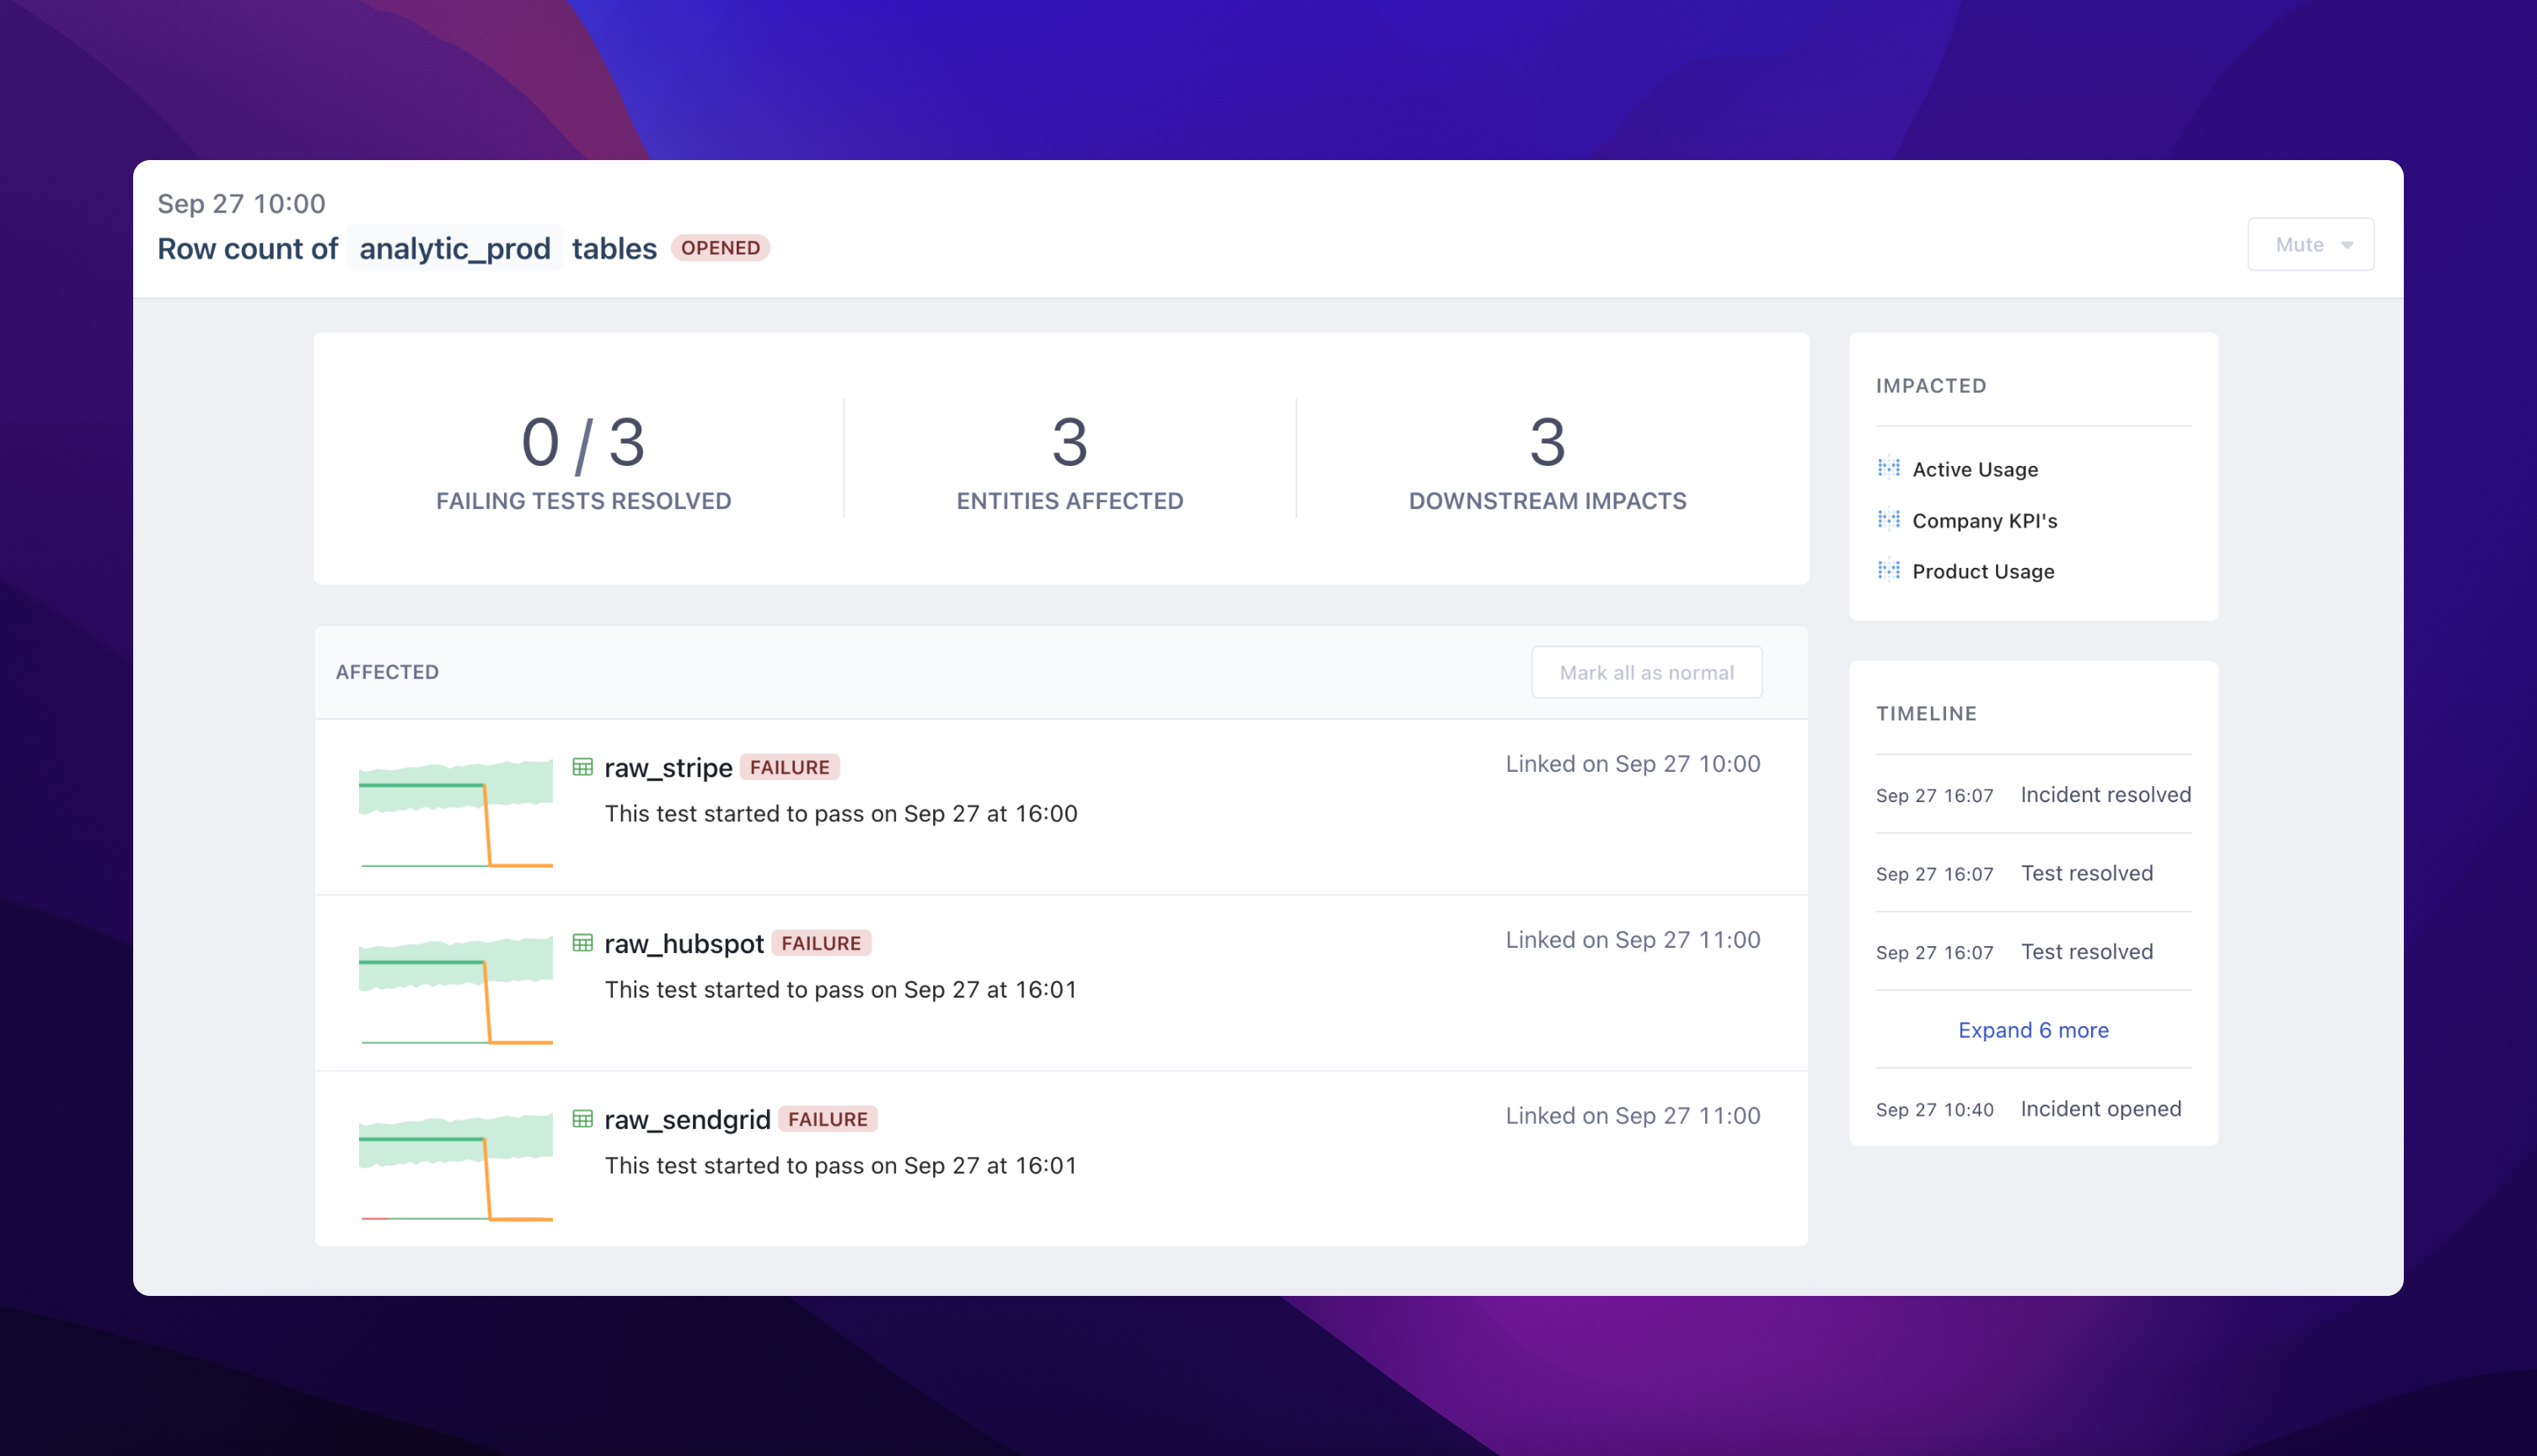Click Mark all as normal button

tap(1646, 672)
